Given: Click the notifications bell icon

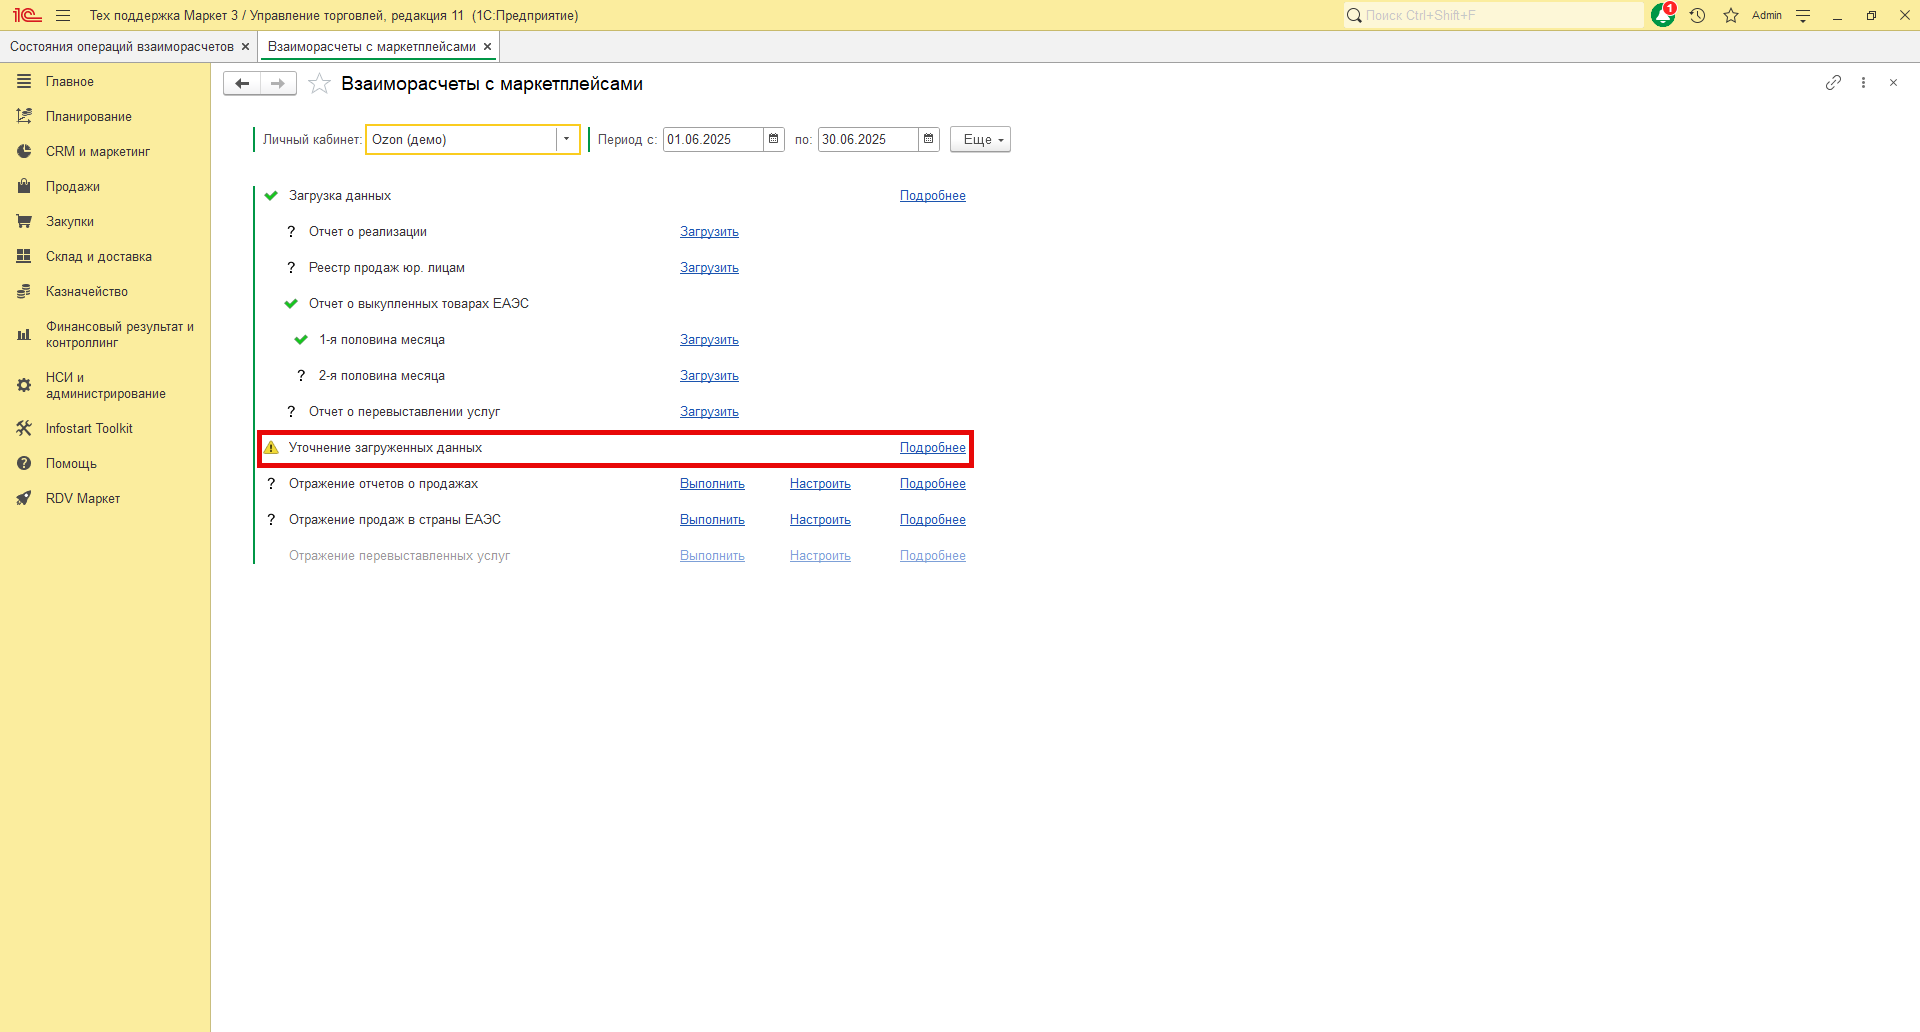Looking at the screenshot, I should 1662,15.
